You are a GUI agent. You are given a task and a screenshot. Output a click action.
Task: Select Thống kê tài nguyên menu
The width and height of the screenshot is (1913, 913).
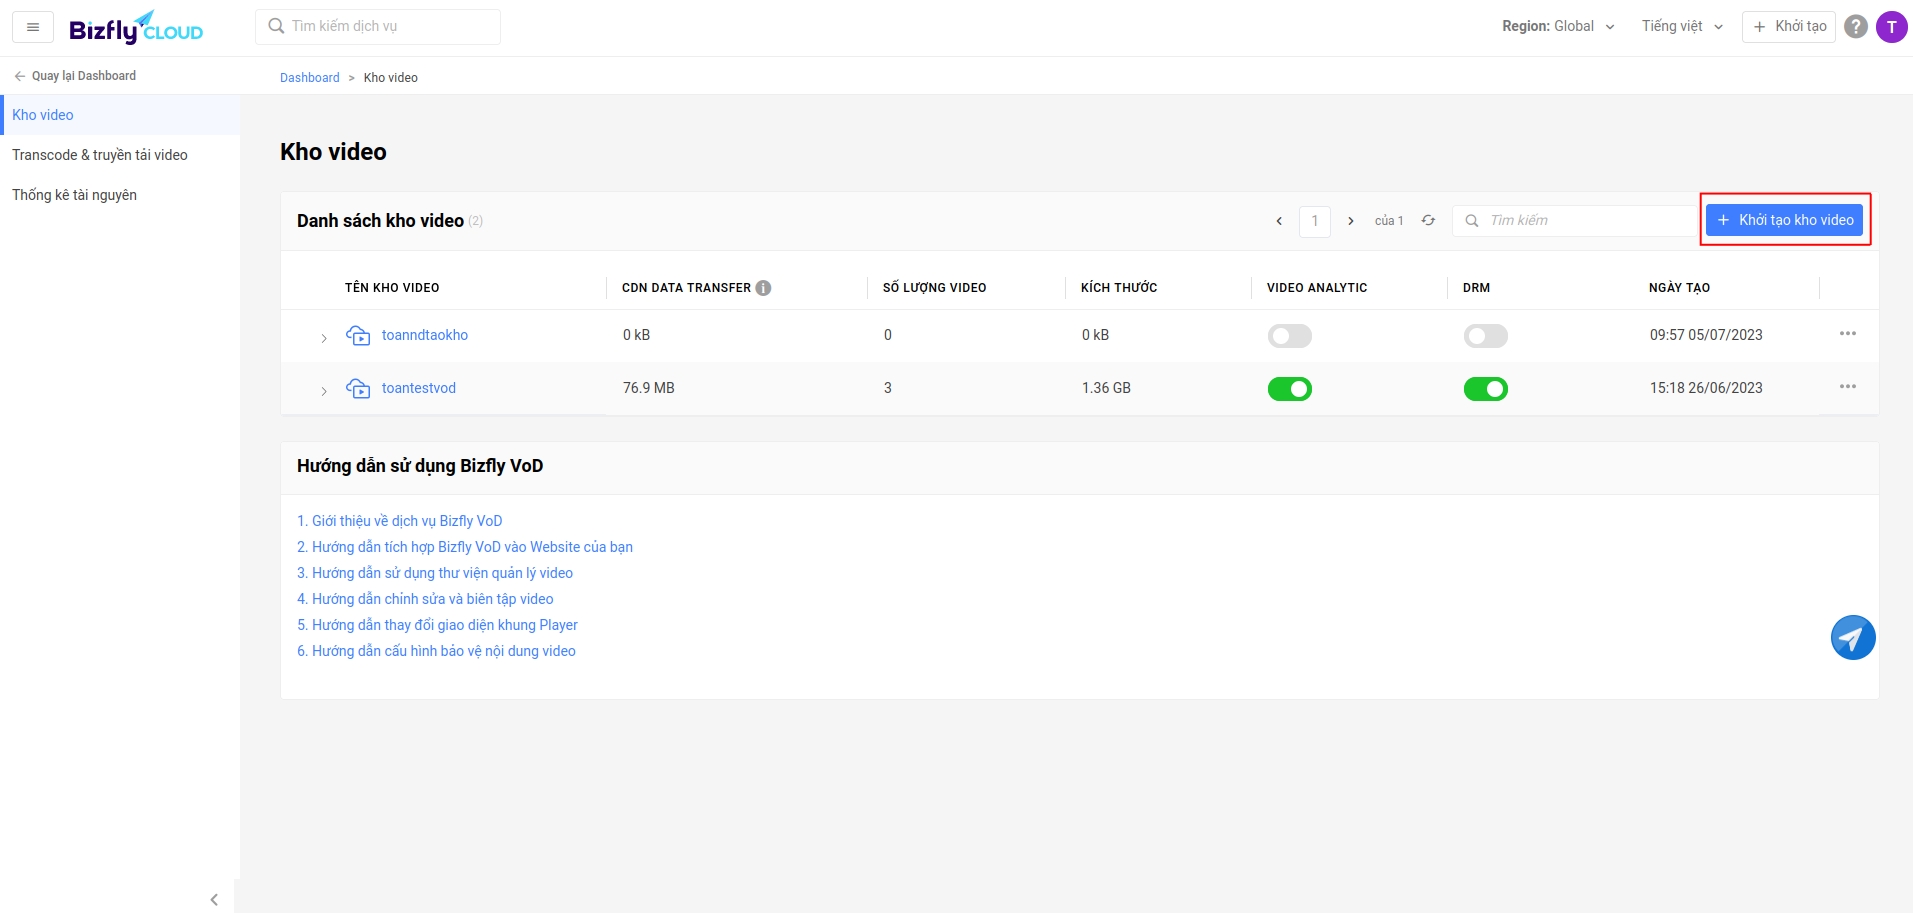point(75,195)
